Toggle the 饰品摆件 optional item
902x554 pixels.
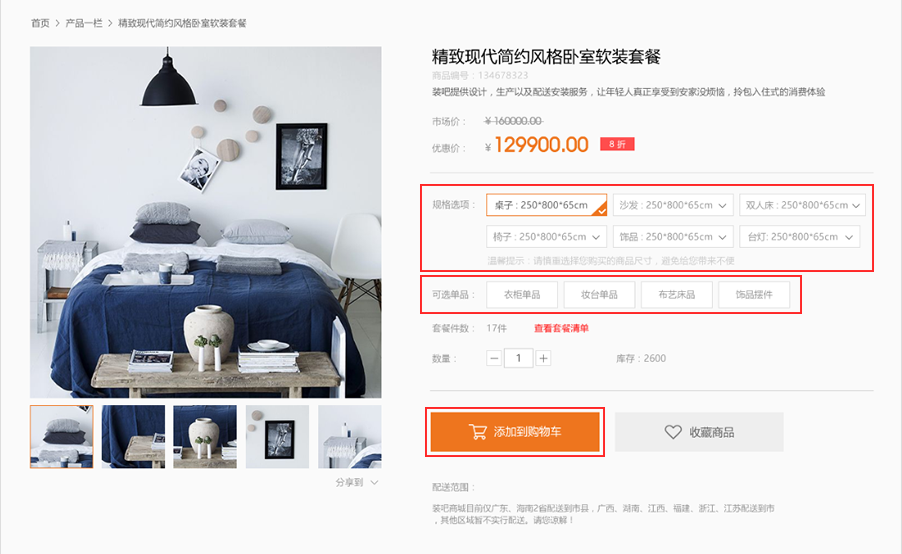754,295
